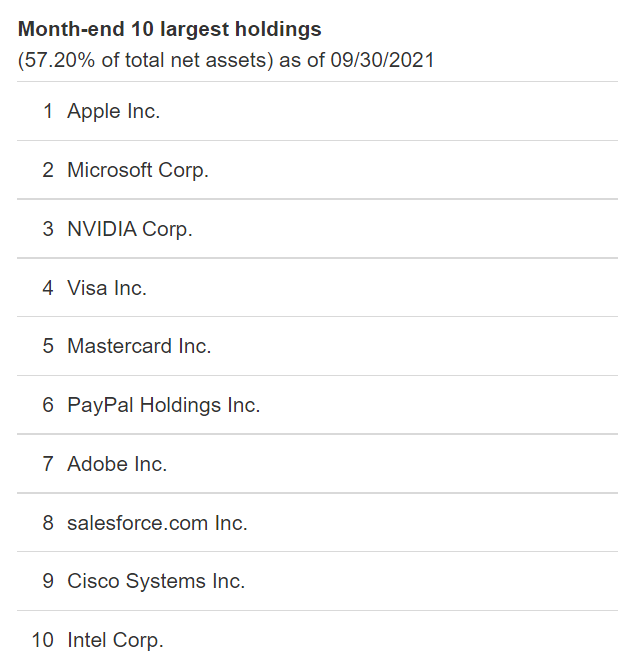Click the 57.20% of total net assets text
This screenshot has height=670, width=630.
click(x=145, y=60)
